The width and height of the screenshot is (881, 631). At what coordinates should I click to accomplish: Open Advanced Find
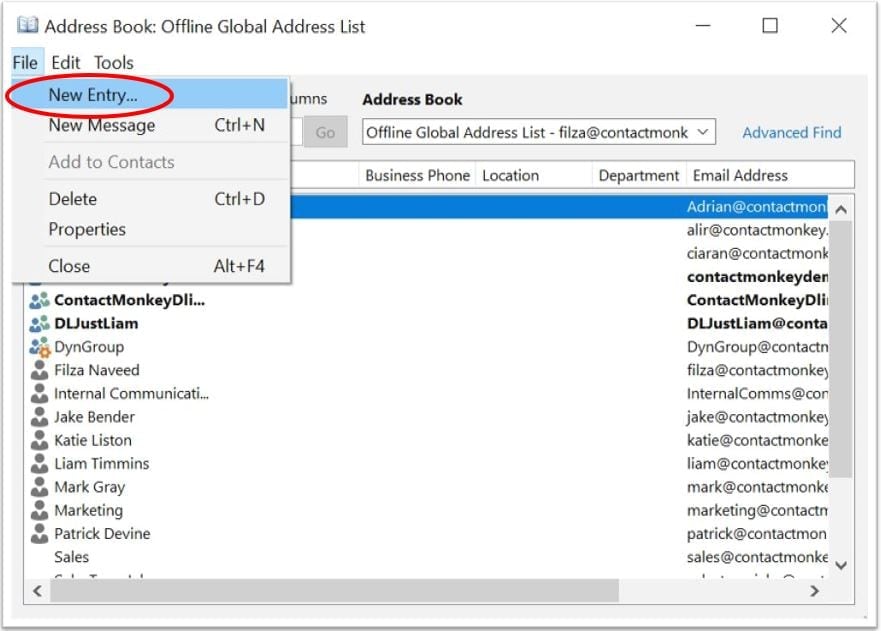tap(791, 131)
